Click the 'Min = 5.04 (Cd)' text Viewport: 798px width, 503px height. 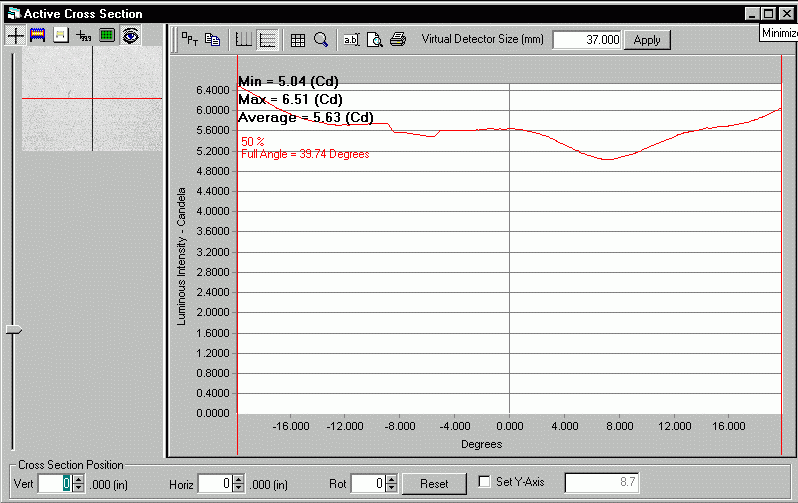pos(288,81)
